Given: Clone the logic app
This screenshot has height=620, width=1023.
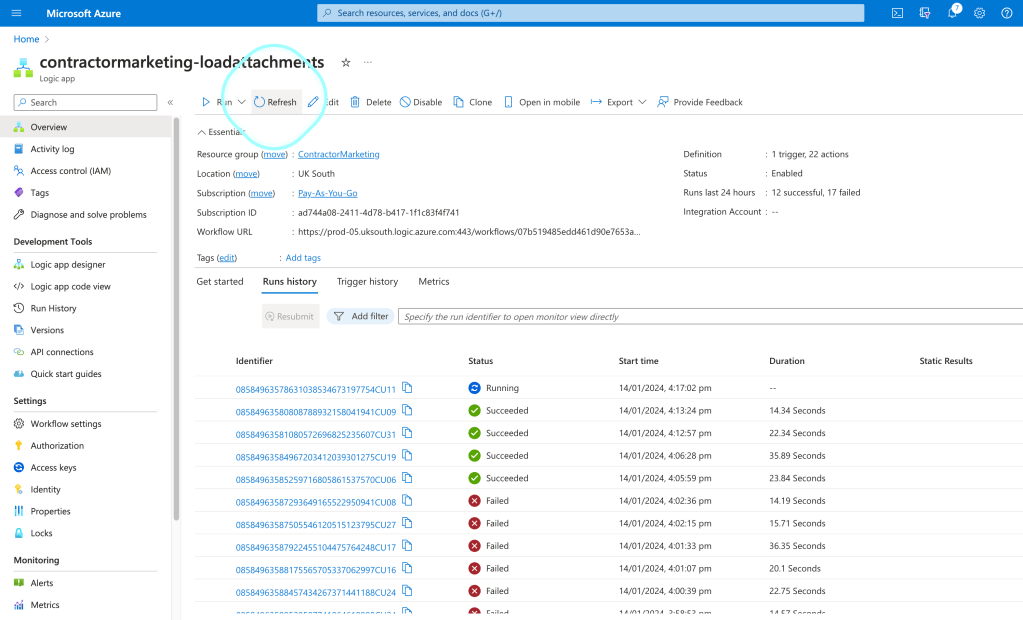Looking at the screenshot, I should point(473,102).
